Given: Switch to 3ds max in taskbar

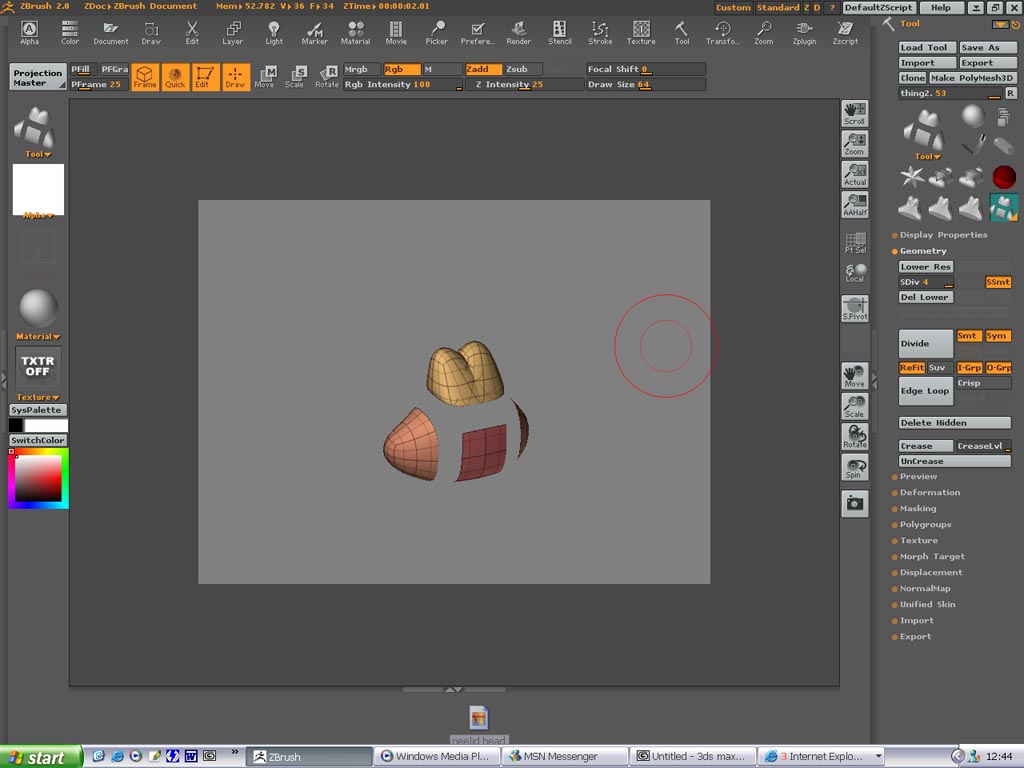Looking at the screenshot, I should [691, 757].
